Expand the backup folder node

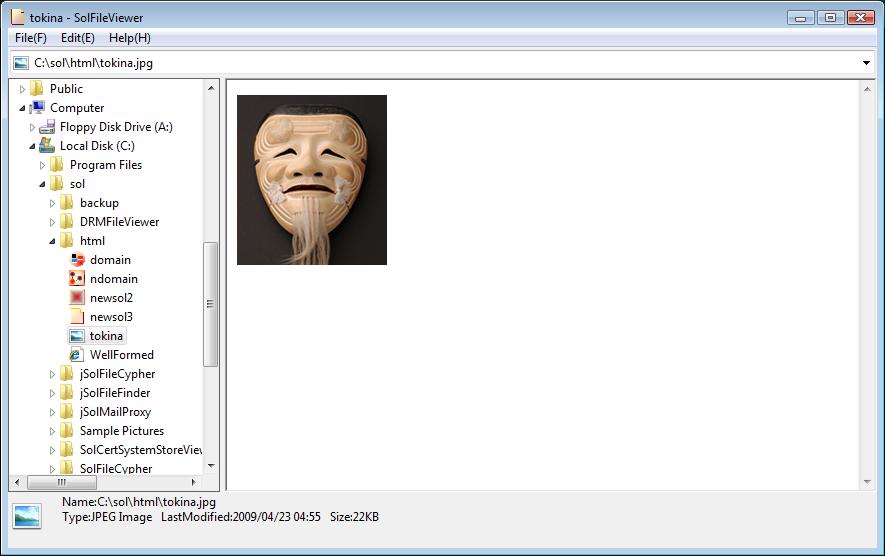click(52, 203)
